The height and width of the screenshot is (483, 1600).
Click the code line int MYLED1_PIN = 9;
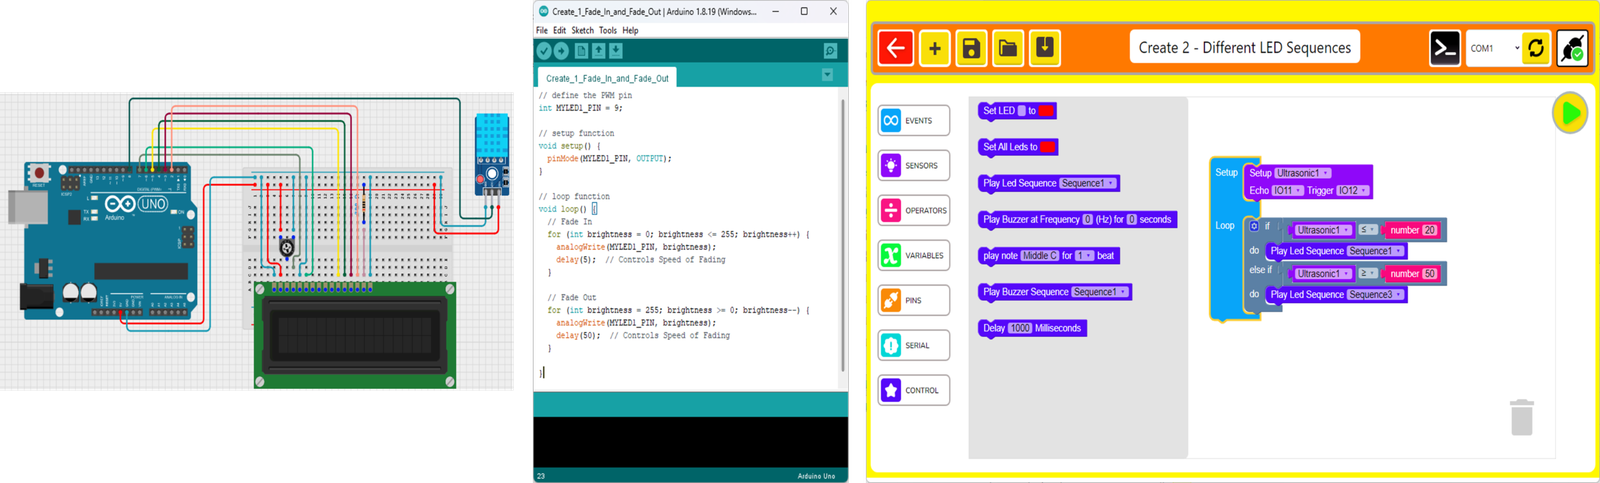581,108
